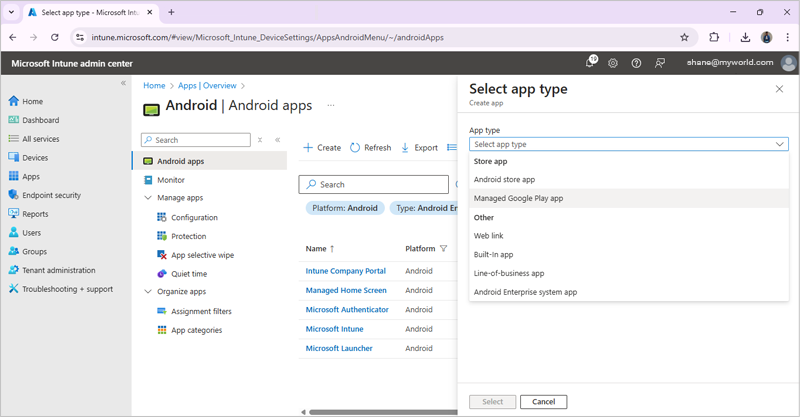Open the Select app type dropdown
Screen dimensions: 800x417
[x=628, y=144]
